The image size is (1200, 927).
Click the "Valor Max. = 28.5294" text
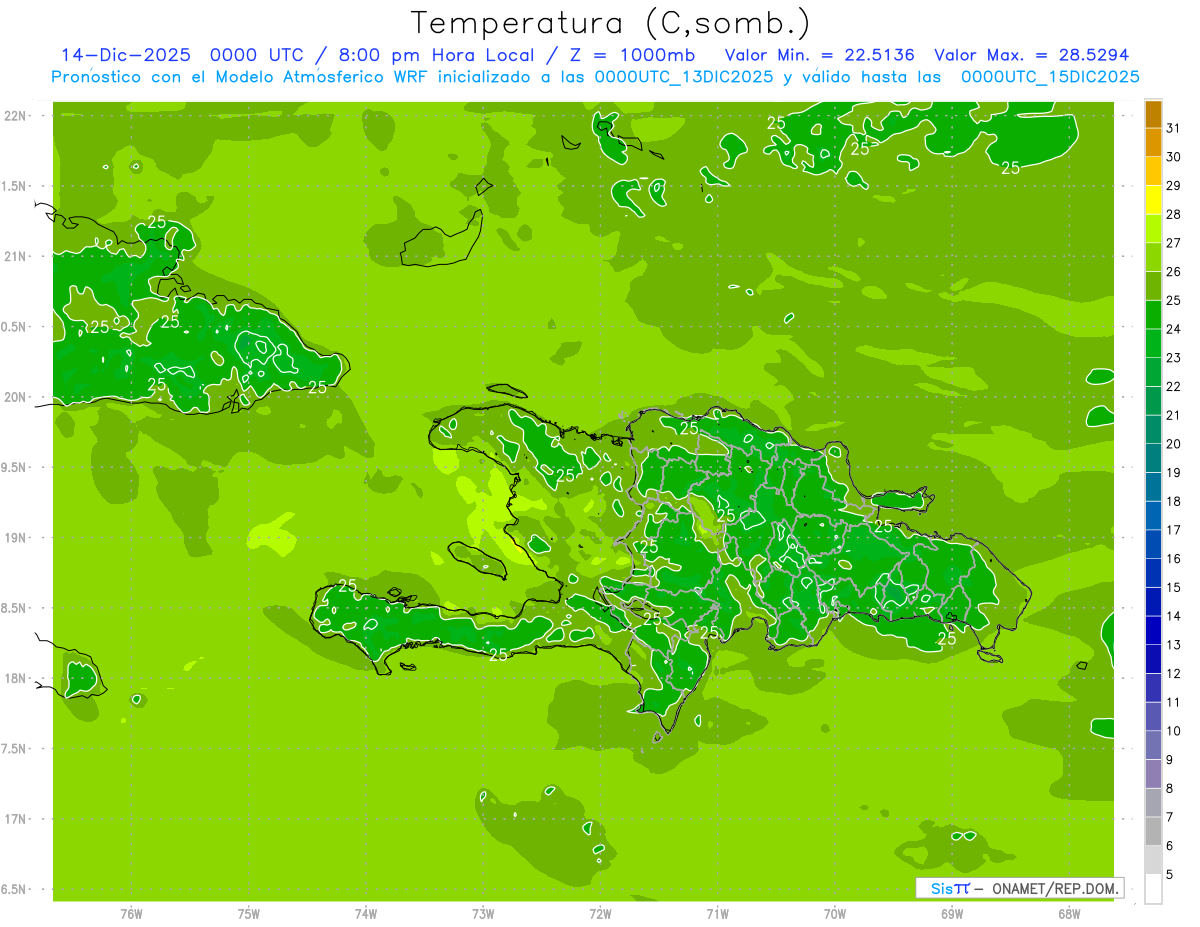coord(1032,55)
